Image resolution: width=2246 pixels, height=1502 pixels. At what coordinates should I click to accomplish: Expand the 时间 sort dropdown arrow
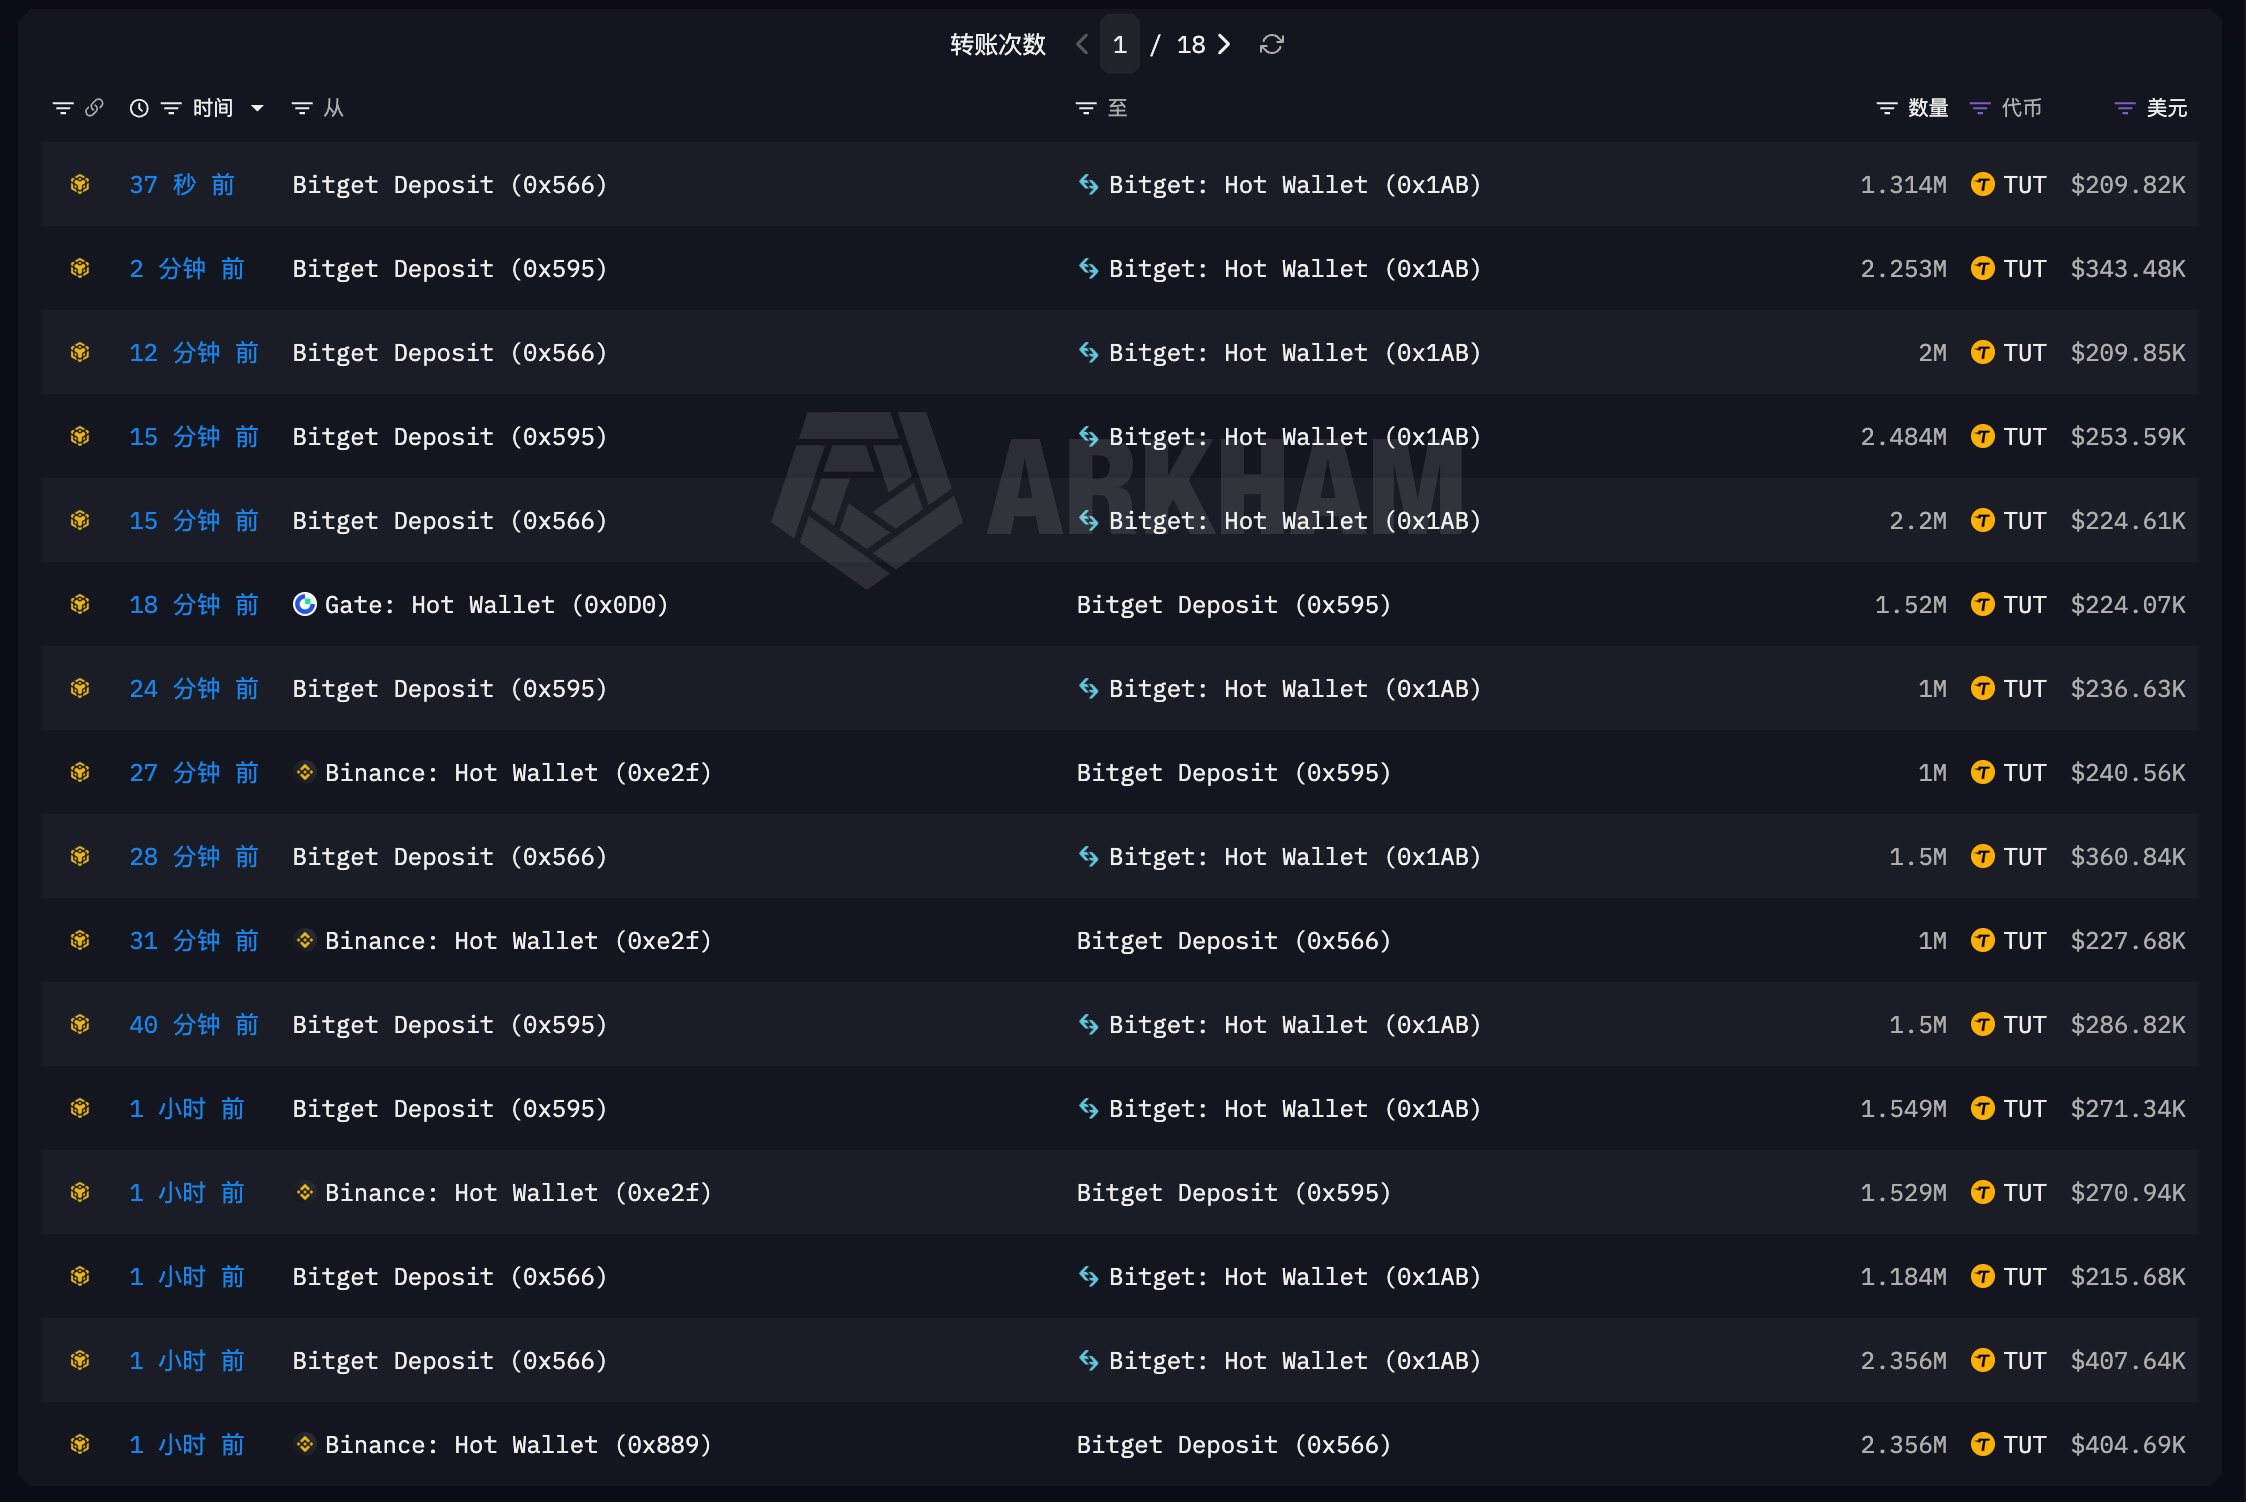coord(258,108)
